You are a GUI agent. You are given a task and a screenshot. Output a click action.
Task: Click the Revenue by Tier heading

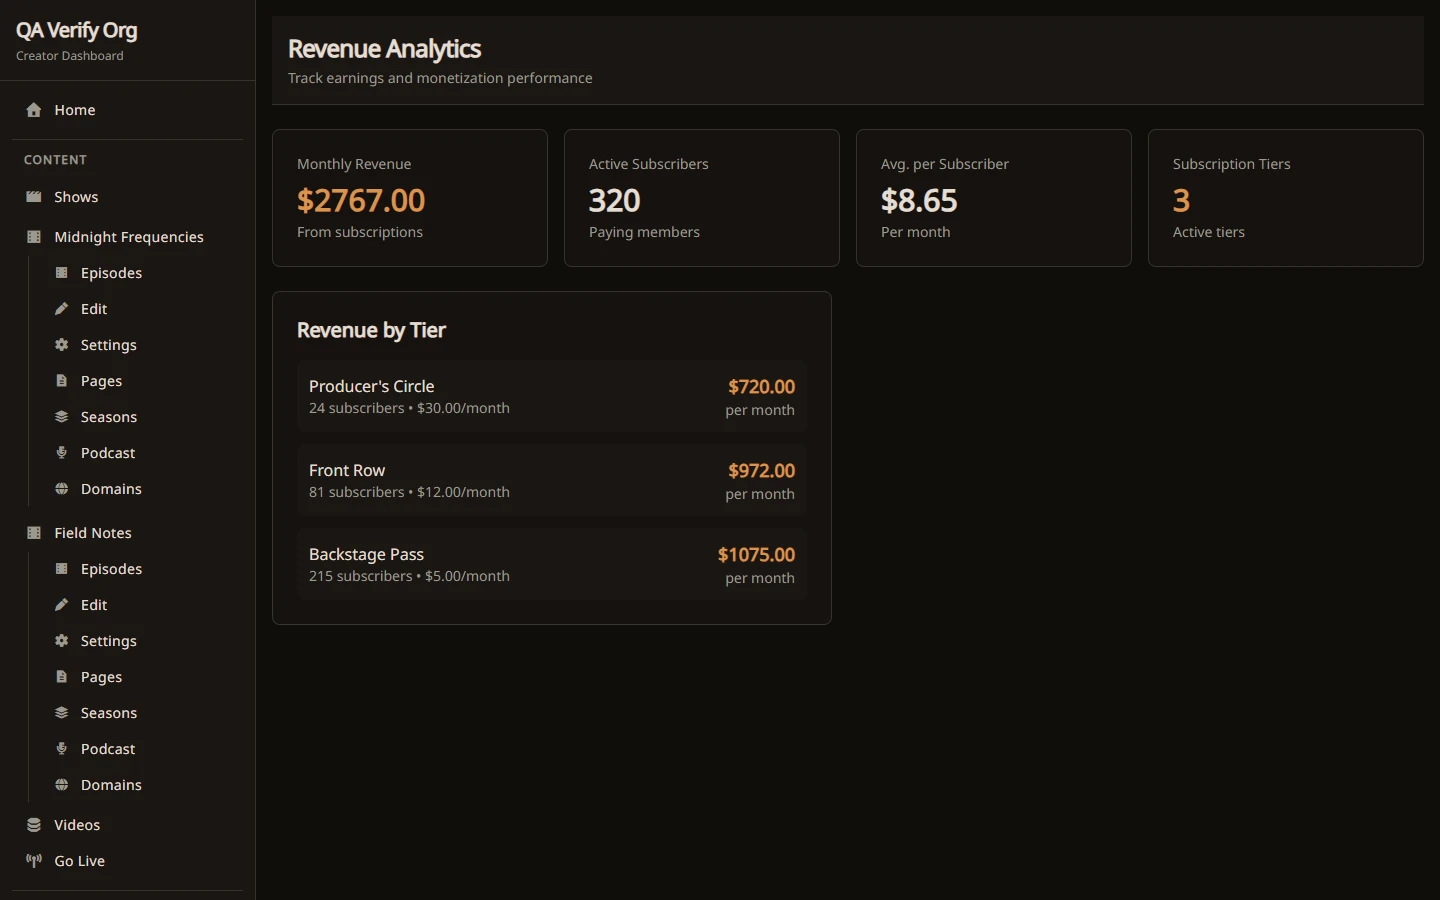coord(371,330)
